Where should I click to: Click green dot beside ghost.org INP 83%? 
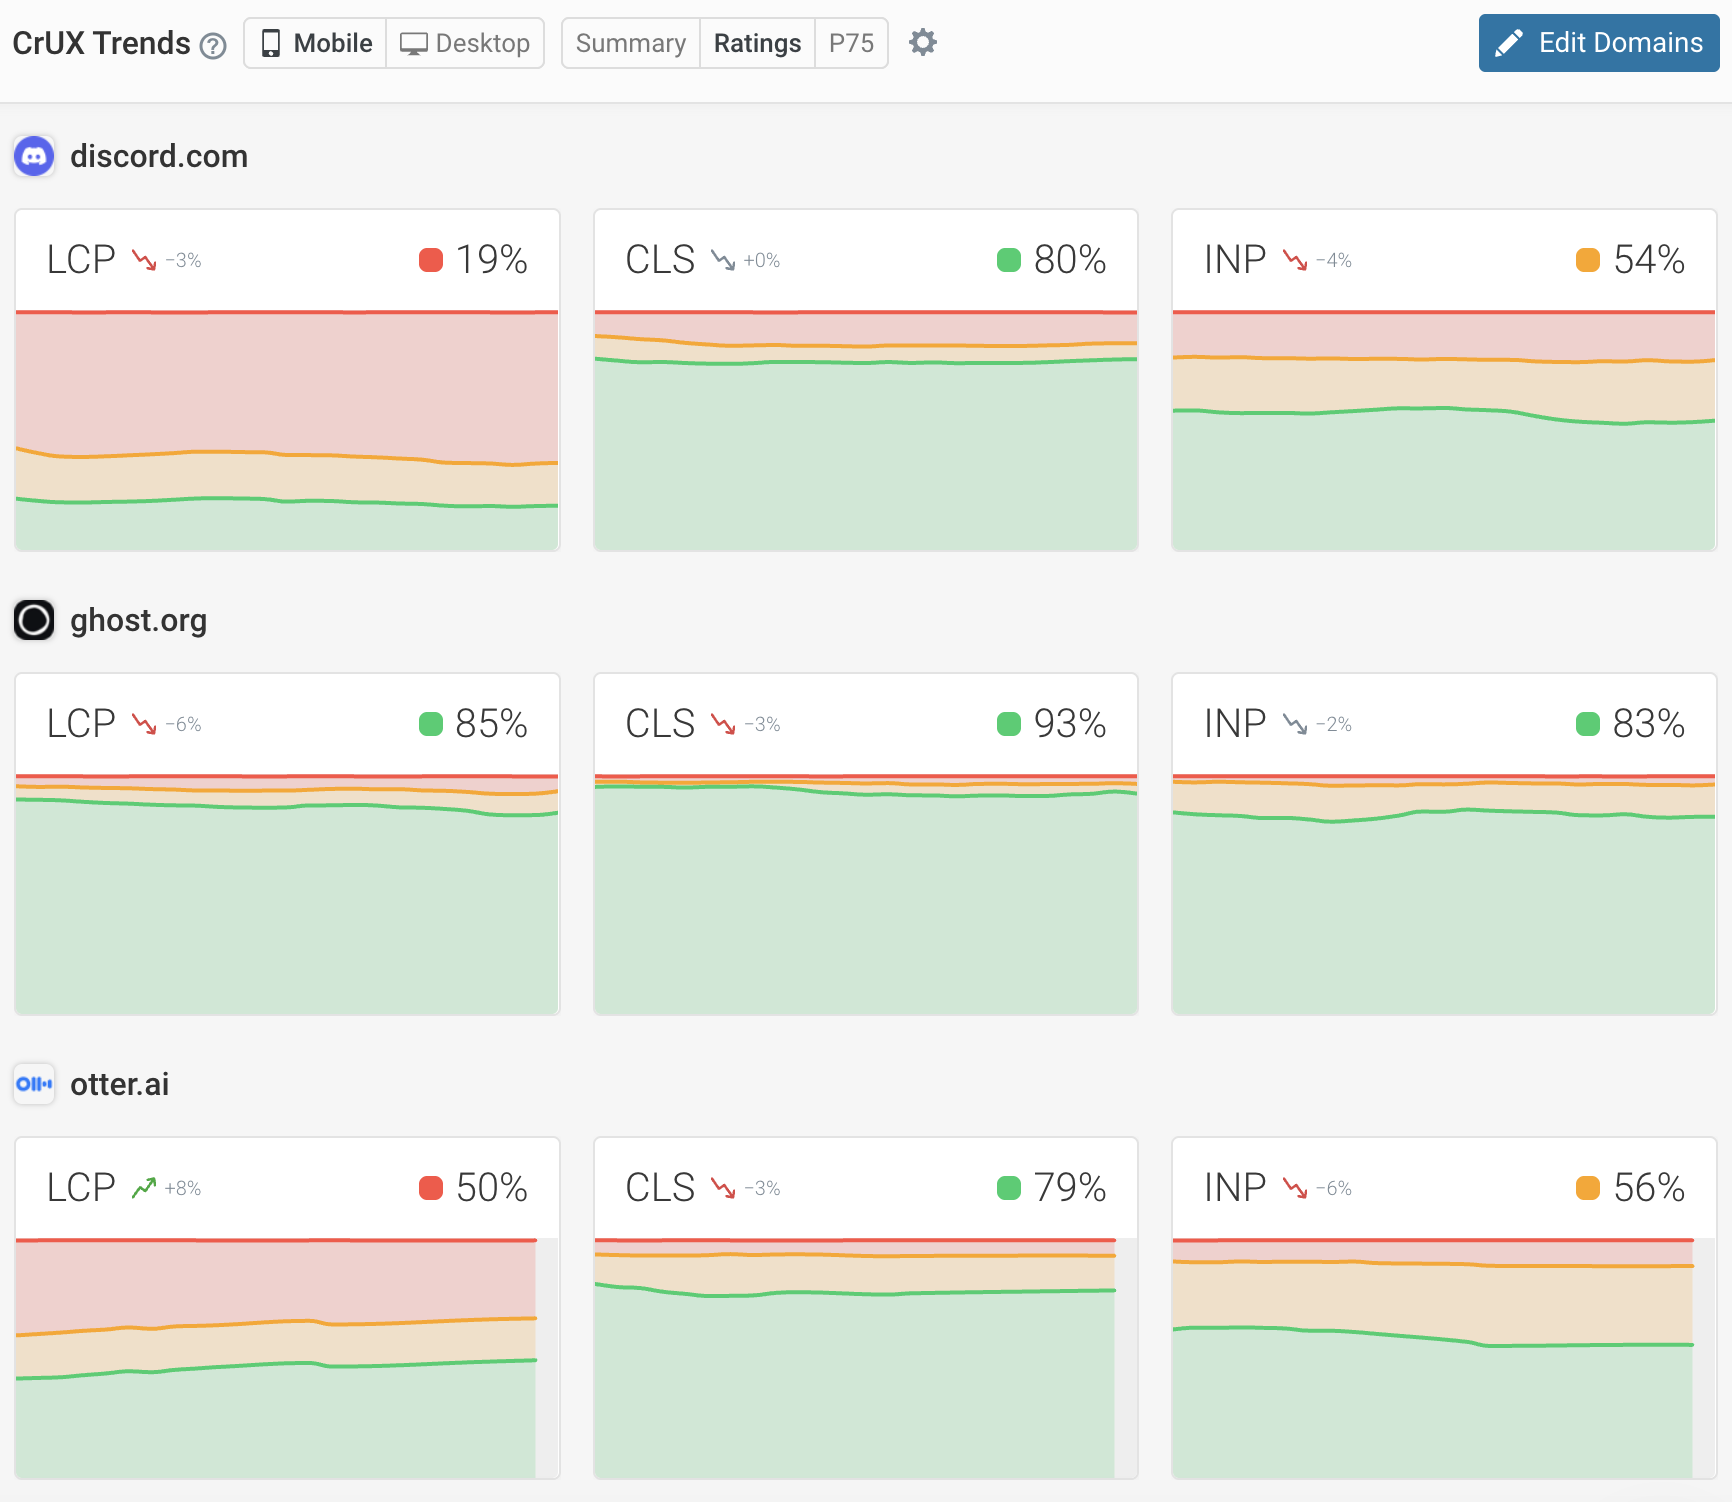(1588, 724)
